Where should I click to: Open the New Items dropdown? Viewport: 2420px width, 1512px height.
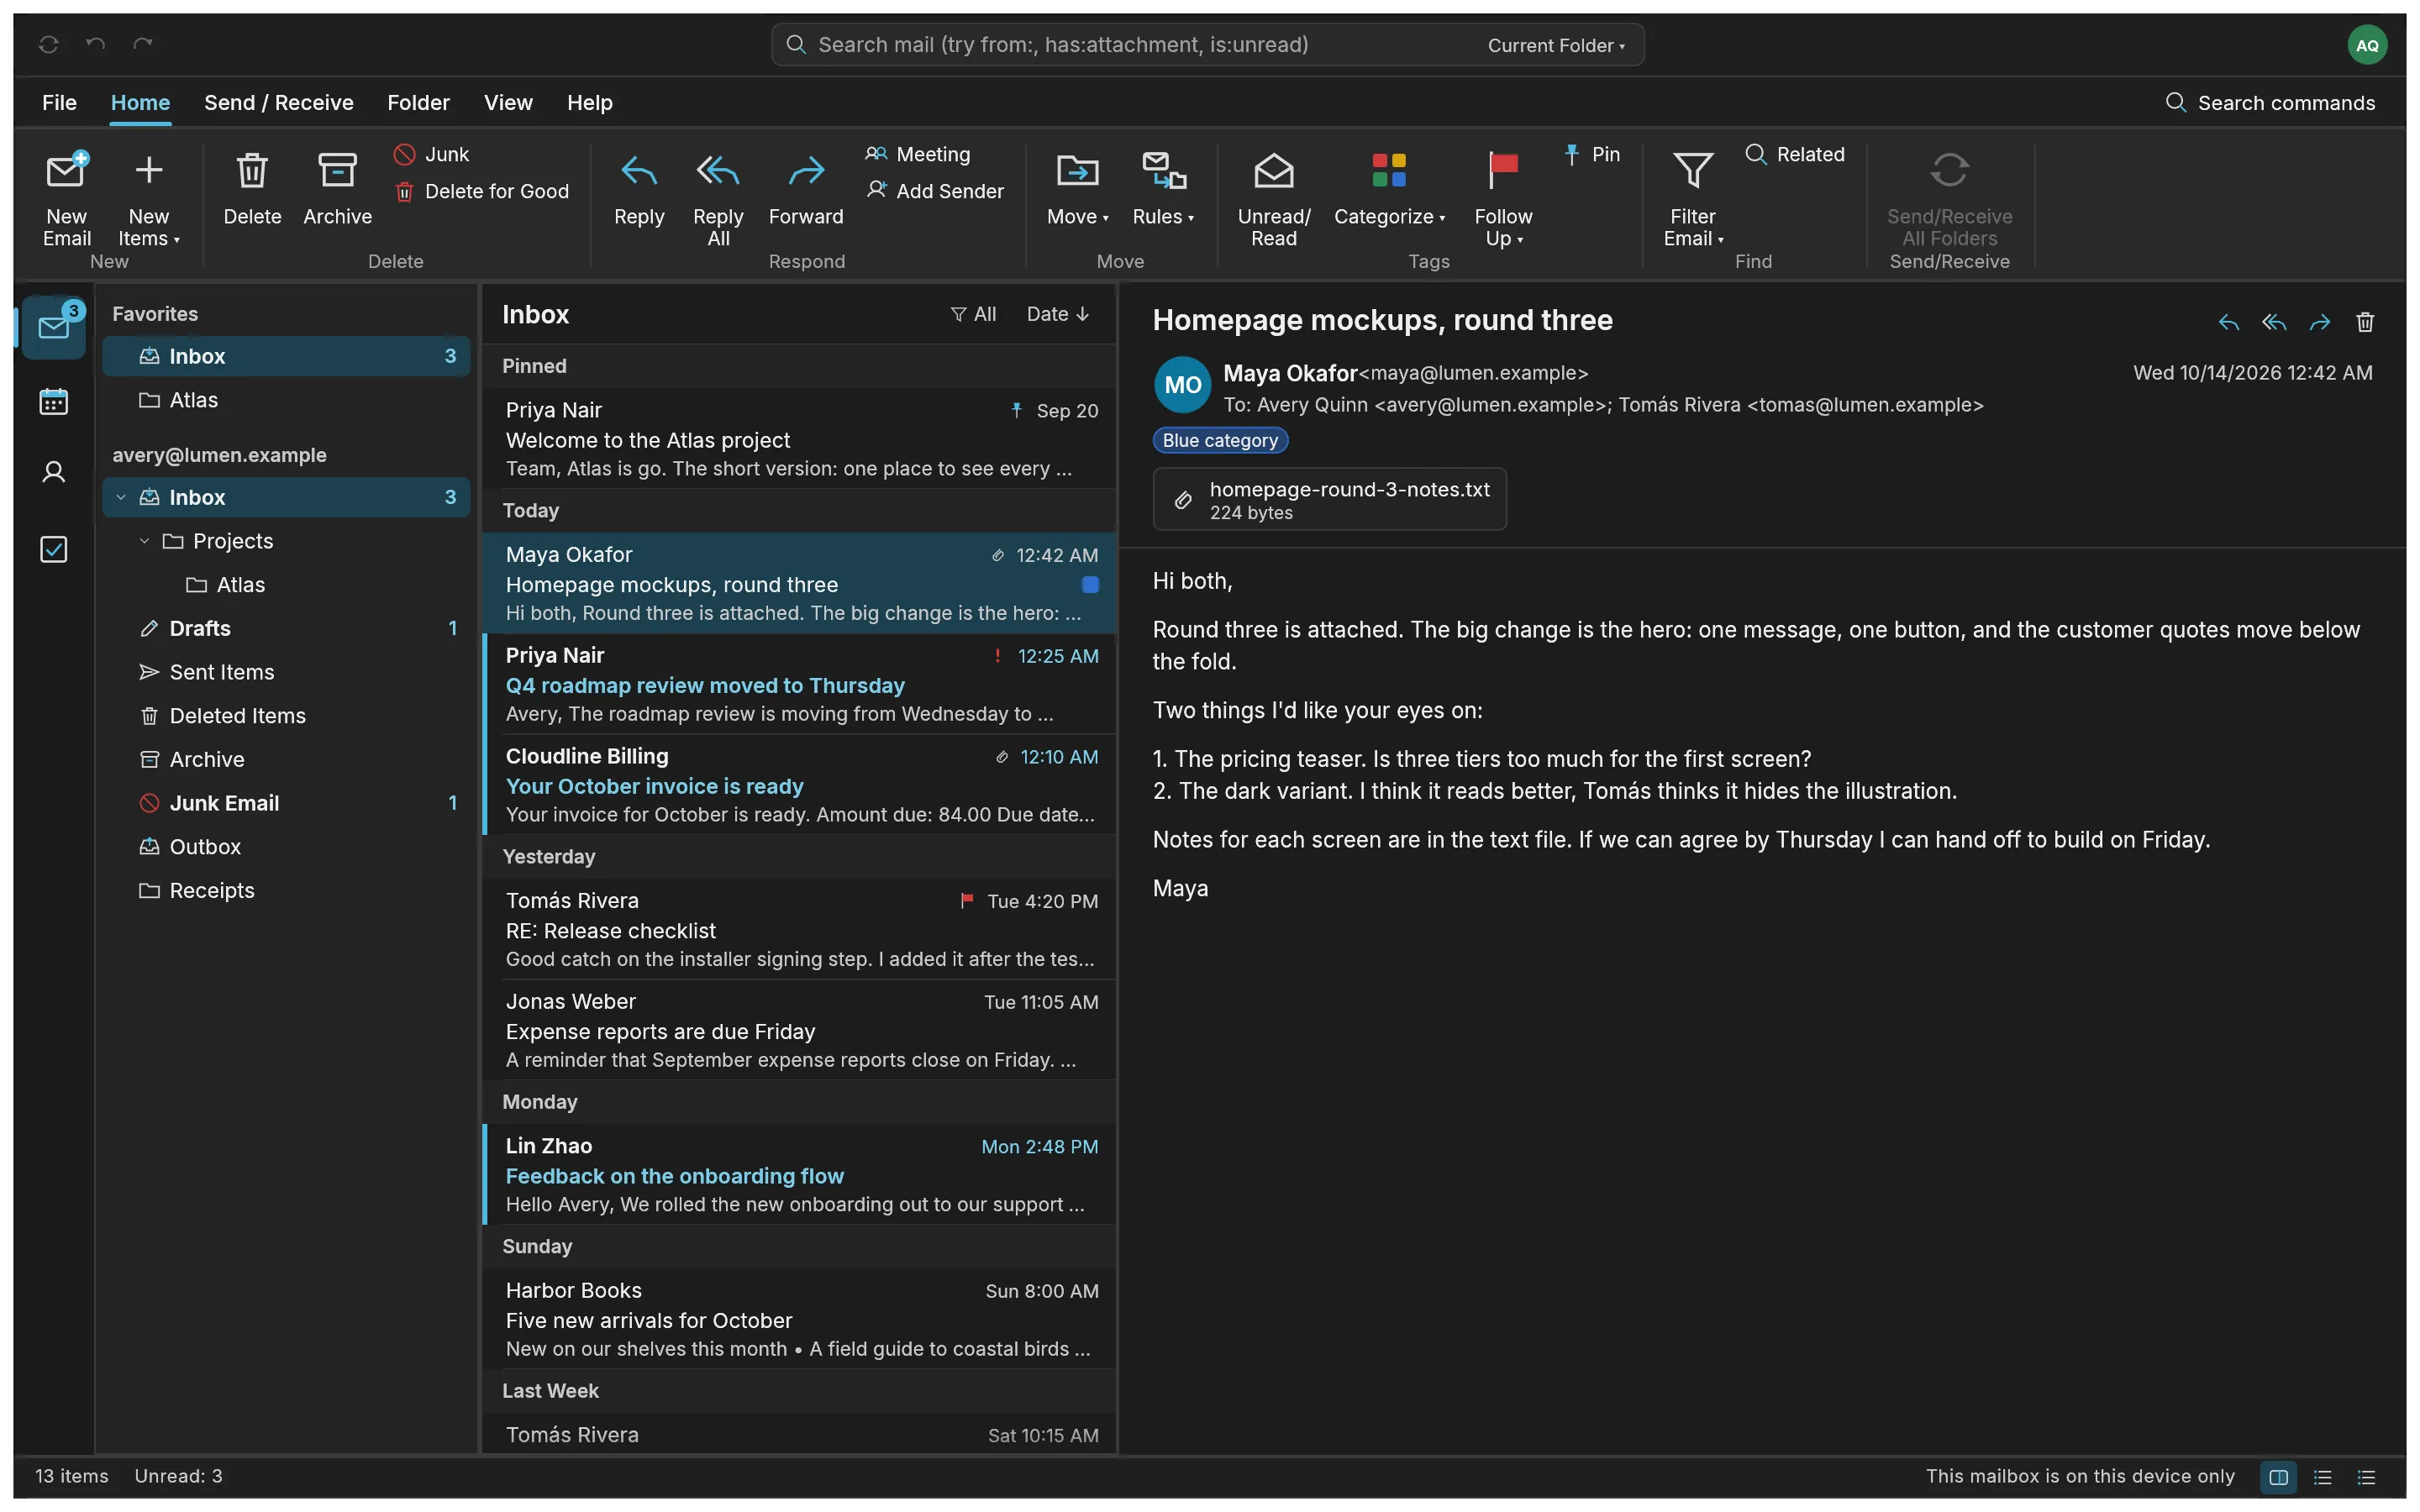(149, 199)
